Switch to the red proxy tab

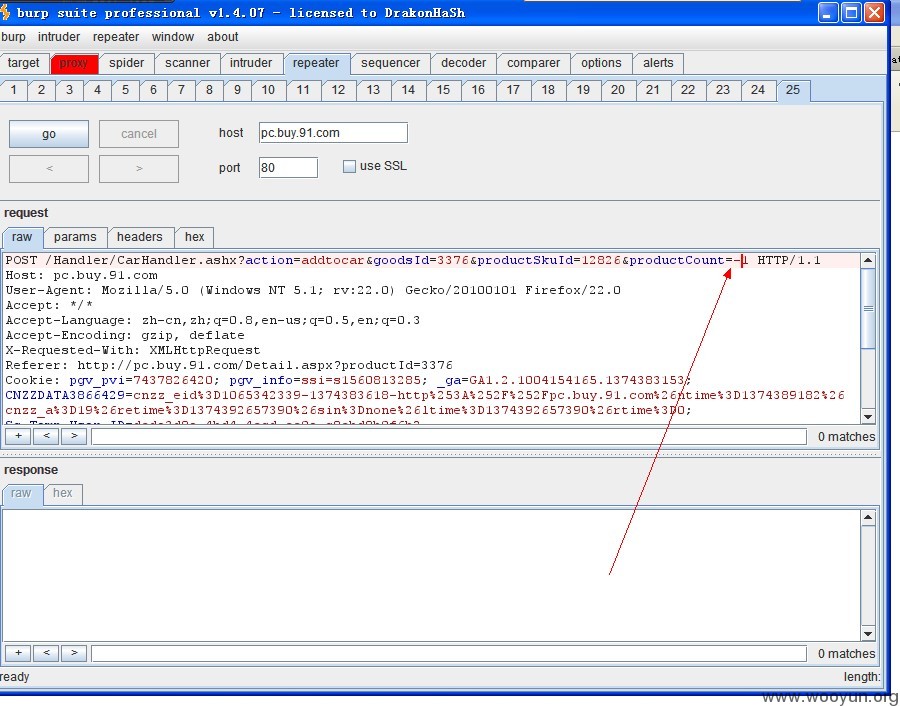(x=74, y=63)
